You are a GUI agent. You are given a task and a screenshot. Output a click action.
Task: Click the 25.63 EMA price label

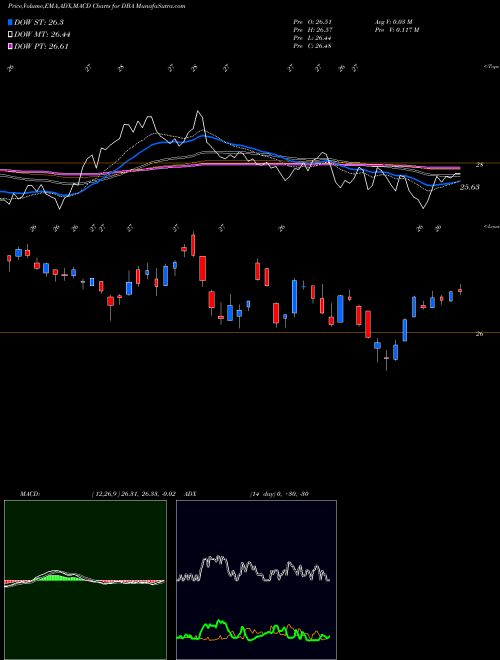coord(469,187)
